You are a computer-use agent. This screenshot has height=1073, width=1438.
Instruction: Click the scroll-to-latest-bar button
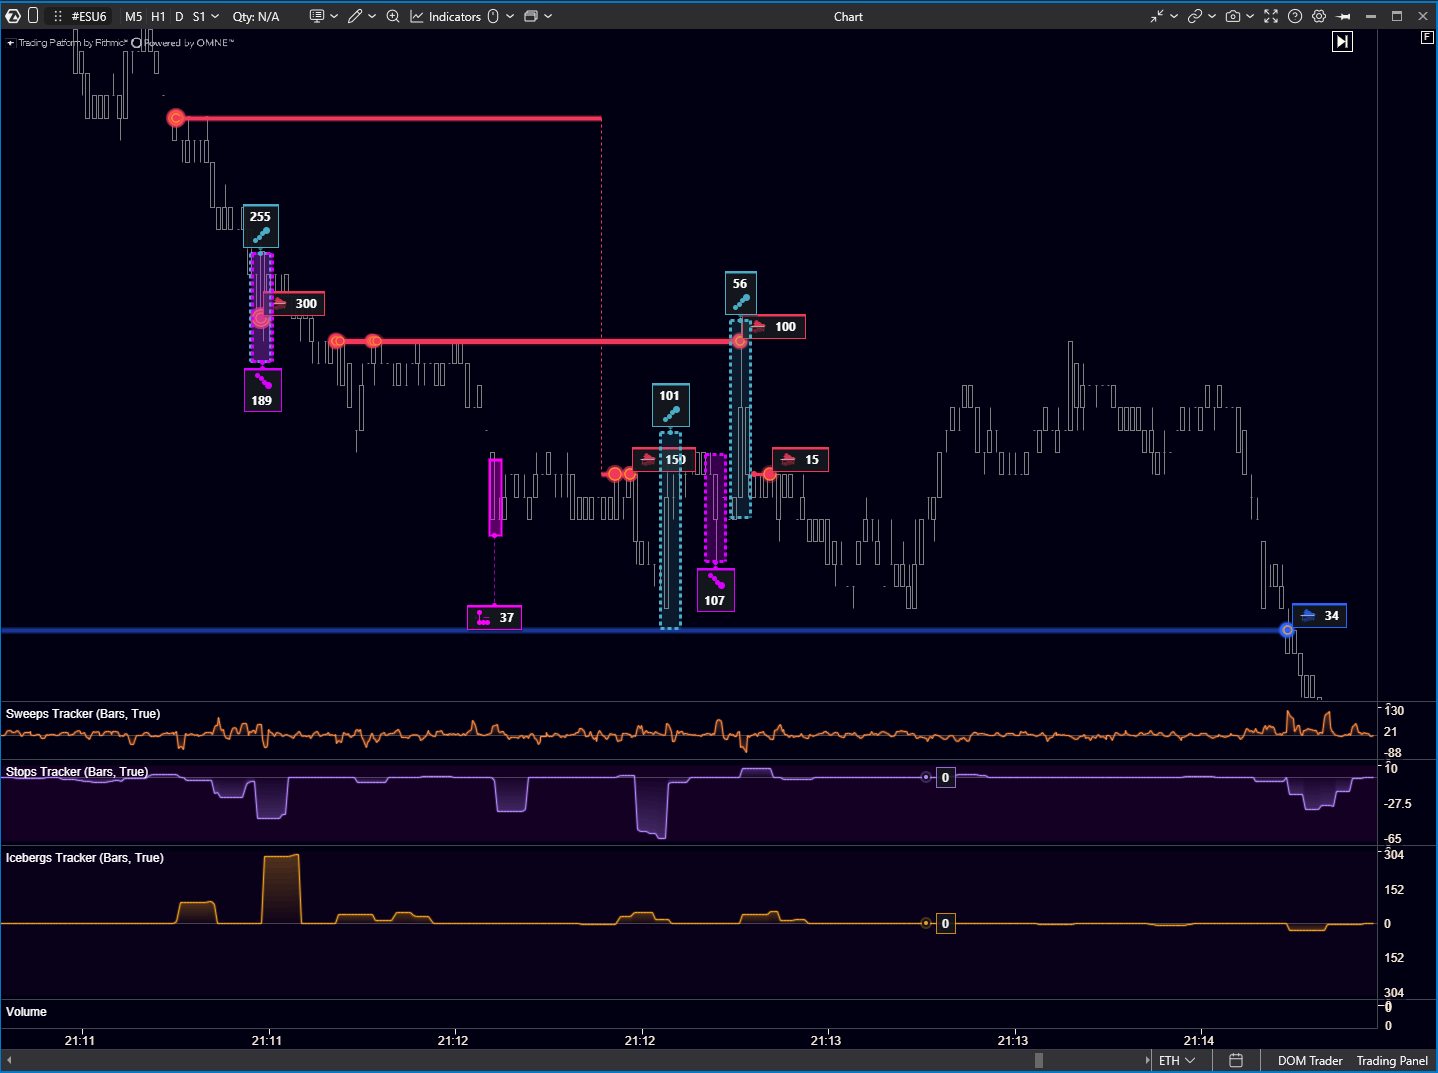point(1342,41)
